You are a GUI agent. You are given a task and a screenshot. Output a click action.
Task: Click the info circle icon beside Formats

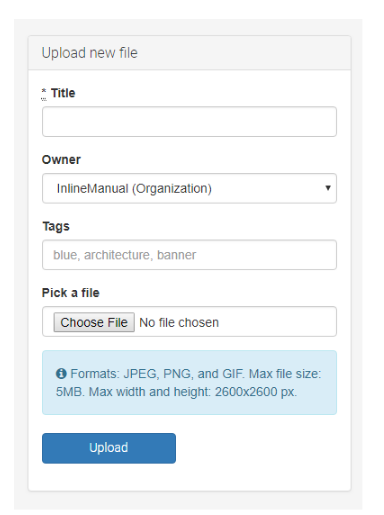tap(61, 373)
